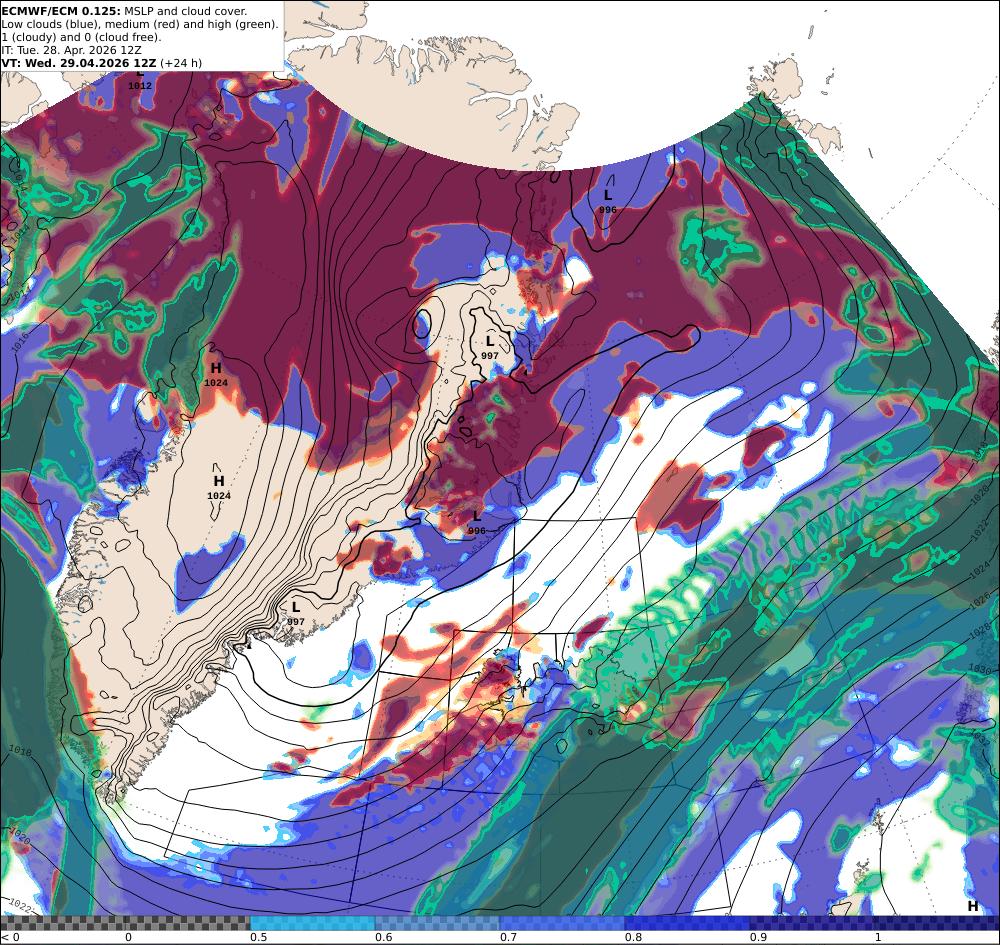
Task: Click the 0.6–0.7 colorbar segment
Action: 438,923
